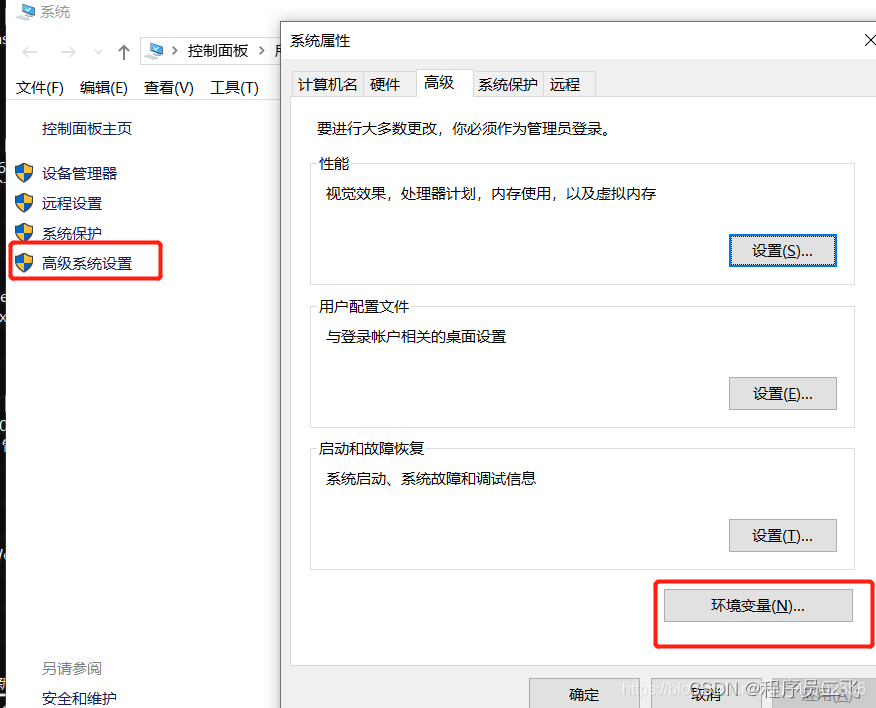Image resolution: width=876 pixels, height=708 pixels.
Task: Switch to the 系统保护 tab in dialog
Action: 508,84
